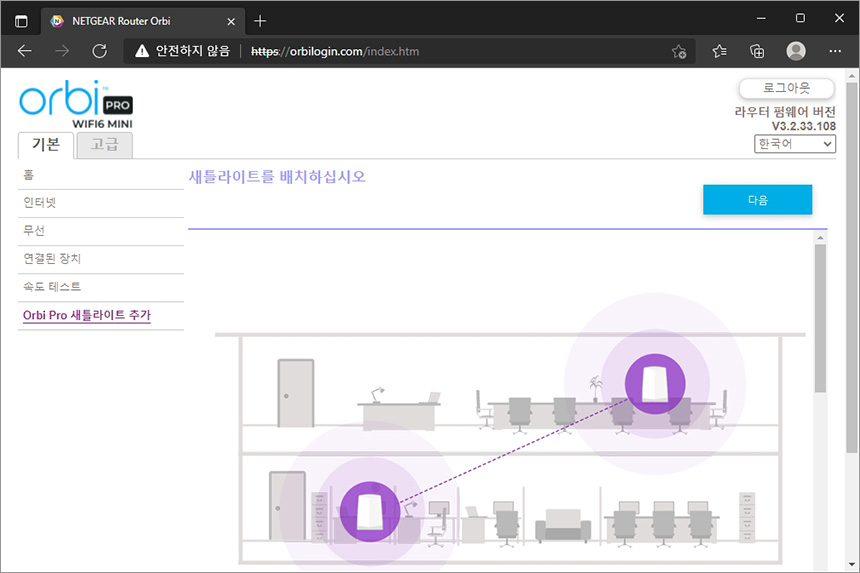
Task: Click the blue 다음 button
Action: click(x=757, y=200)
